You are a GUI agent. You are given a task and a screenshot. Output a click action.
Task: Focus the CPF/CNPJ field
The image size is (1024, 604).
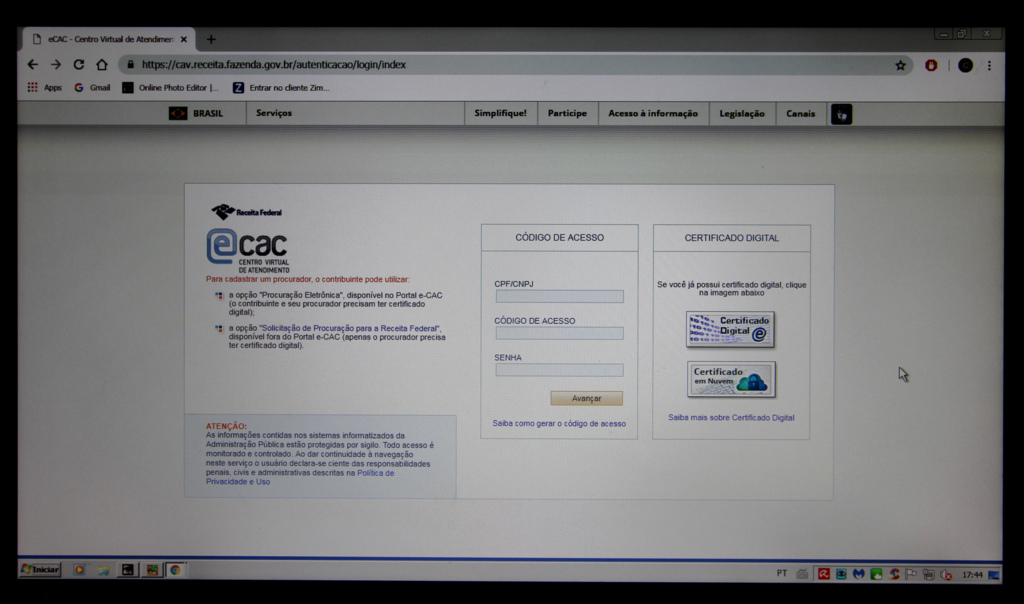[x=559, y=296]
